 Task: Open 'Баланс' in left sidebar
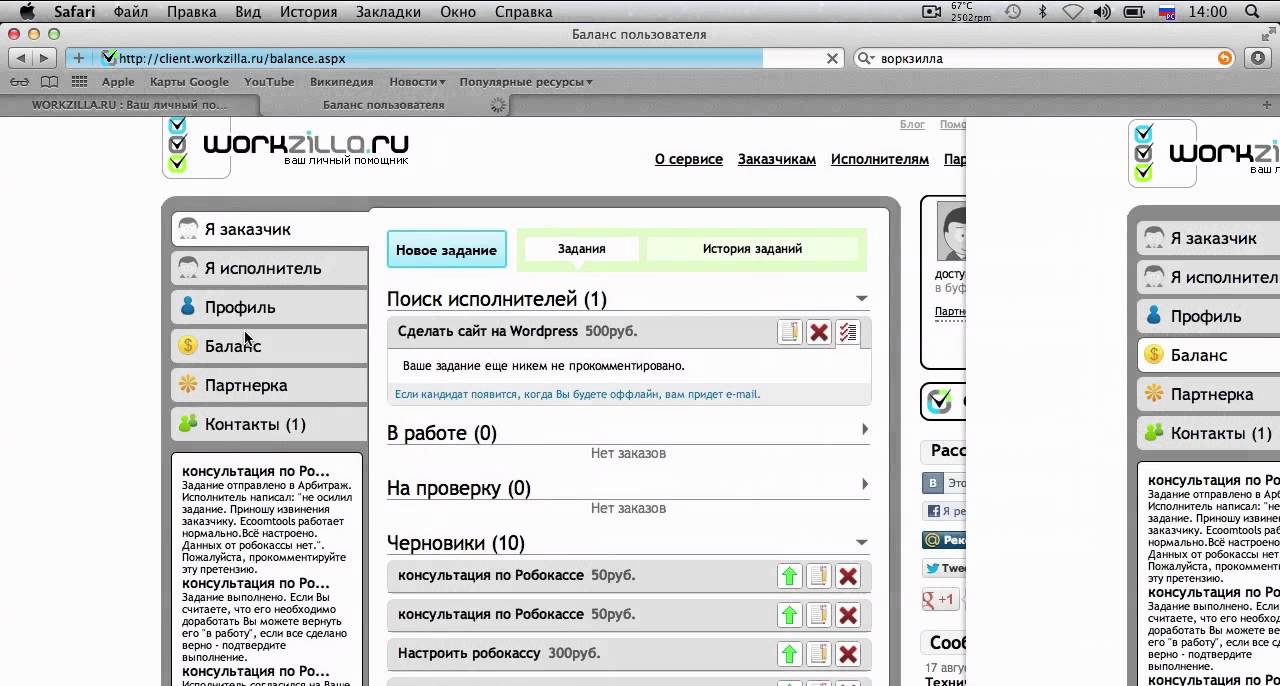270,346
